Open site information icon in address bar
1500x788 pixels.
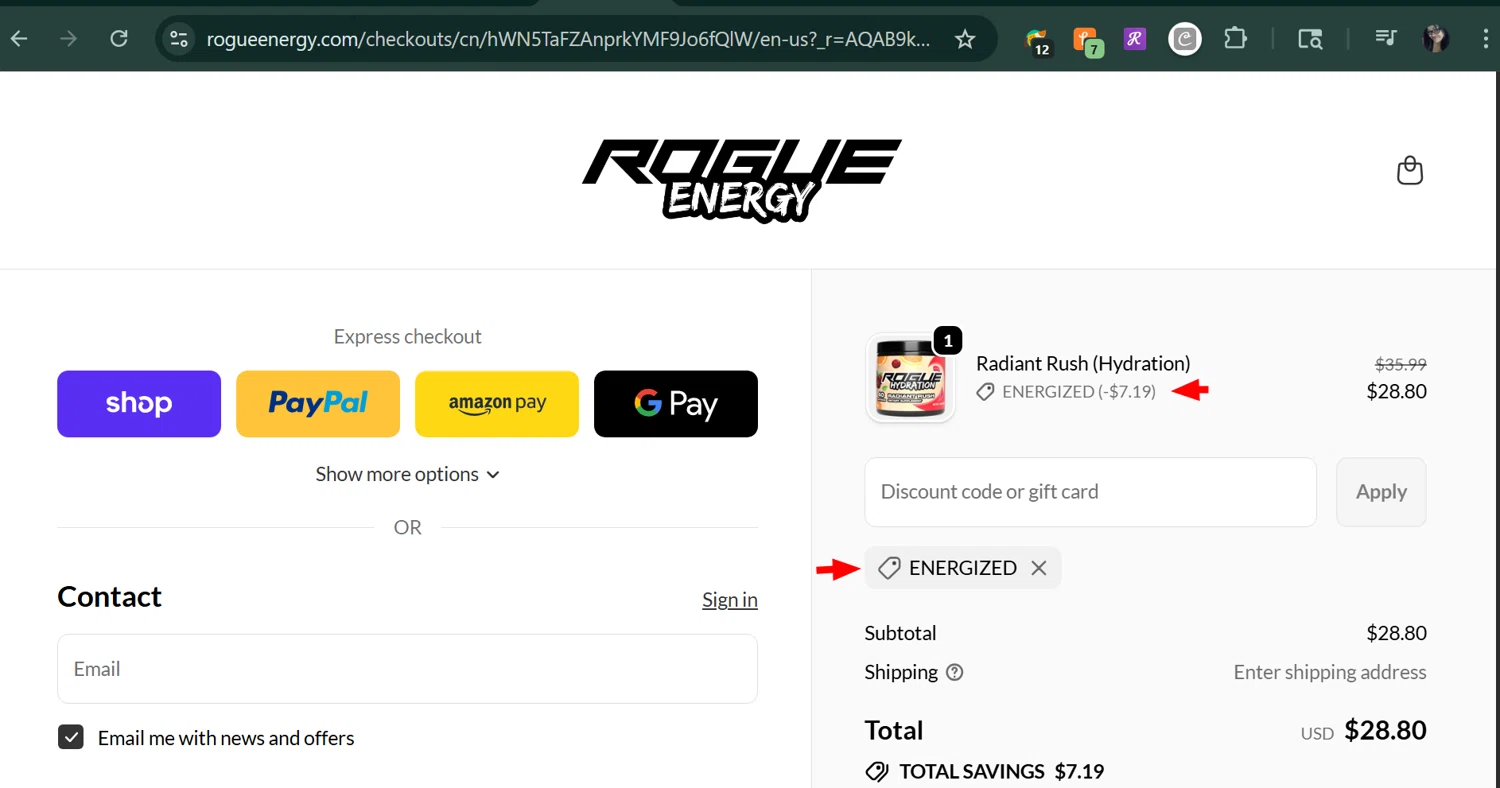pyautogui.click(x=179, y=39)
